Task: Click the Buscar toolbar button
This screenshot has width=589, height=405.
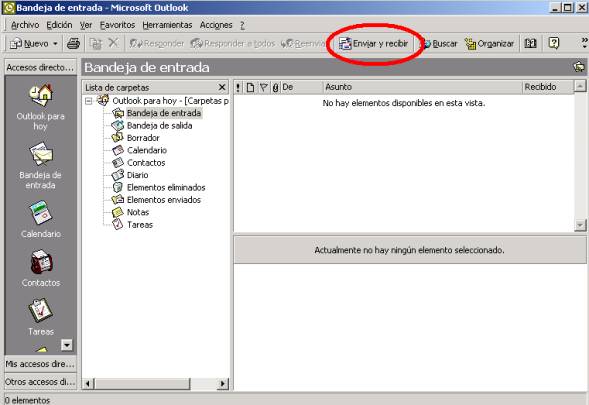Action: pos(440,44)
